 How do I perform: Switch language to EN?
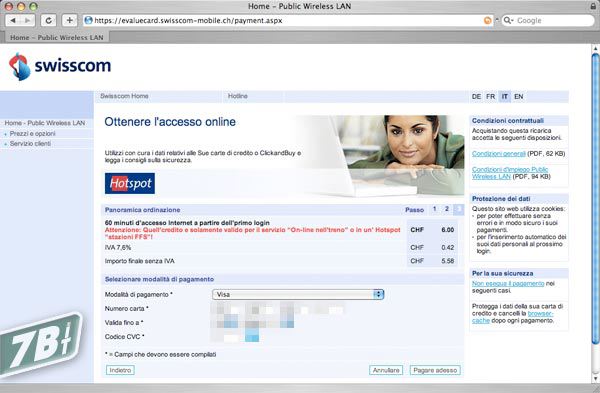518,96
